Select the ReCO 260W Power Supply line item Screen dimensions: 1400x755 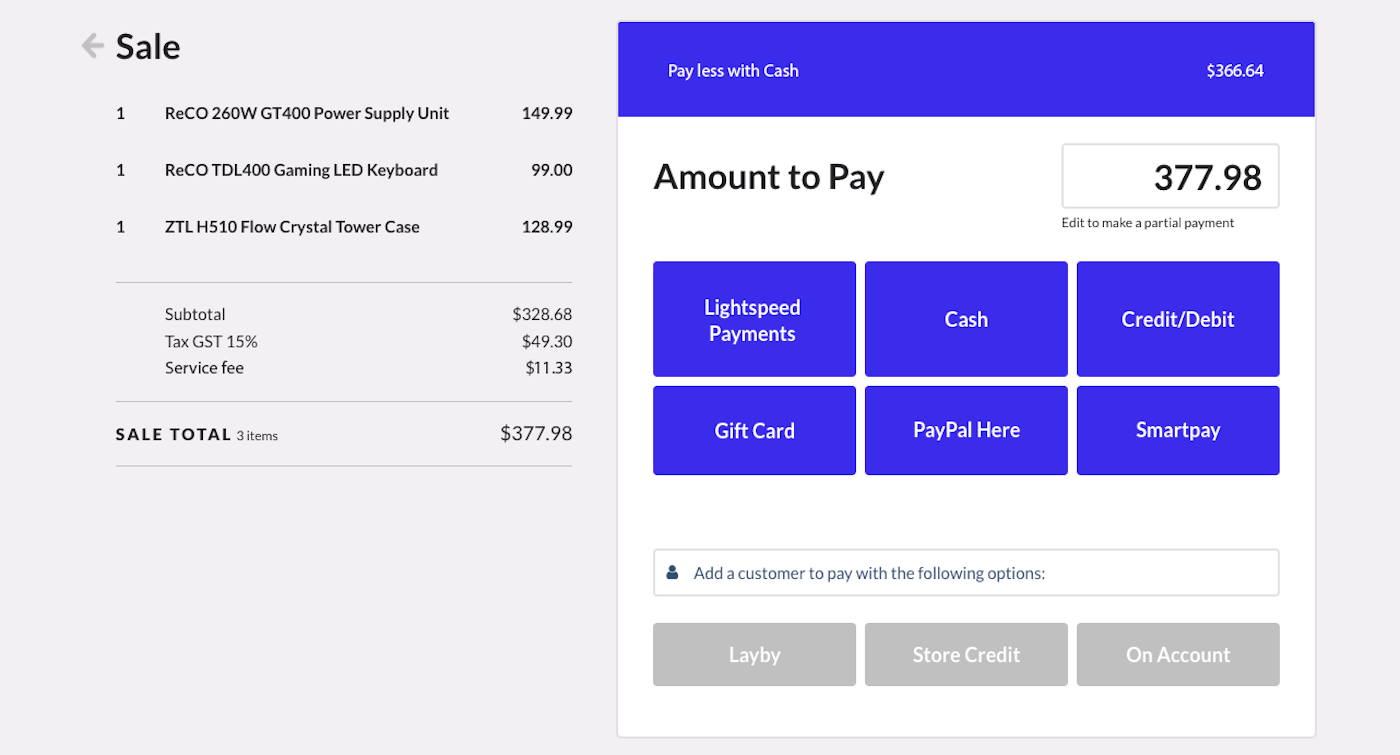click(x=307, y=114)
